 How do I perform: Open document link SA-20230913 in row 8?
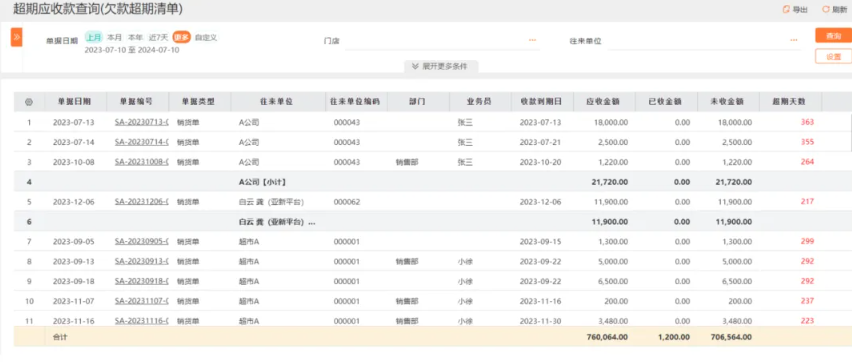point(141,261)
